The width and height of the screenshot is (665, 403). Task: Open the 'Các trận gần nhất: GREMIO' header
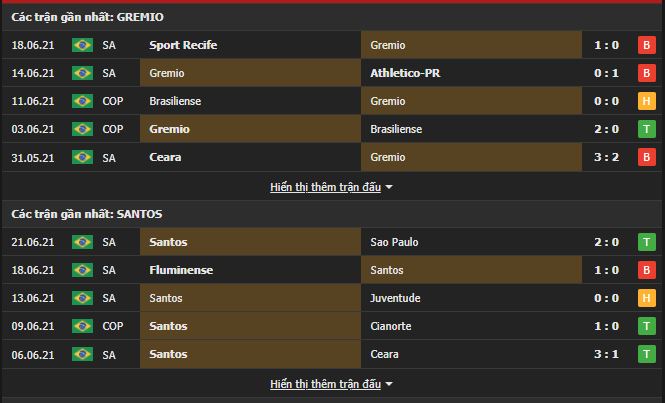point(87,17)
